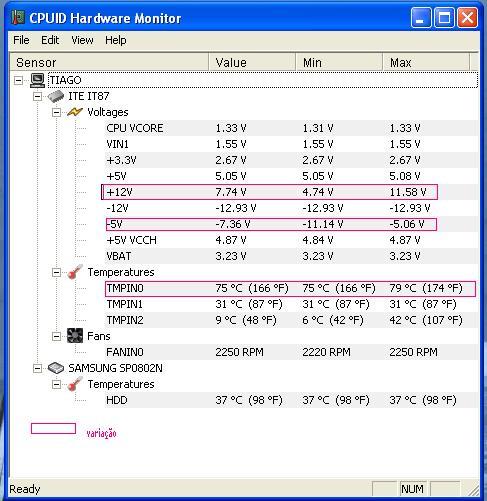Screen dimensions: 487x501
Task: Click the TIAGO computer icon
Action: (x=37, y=80)
